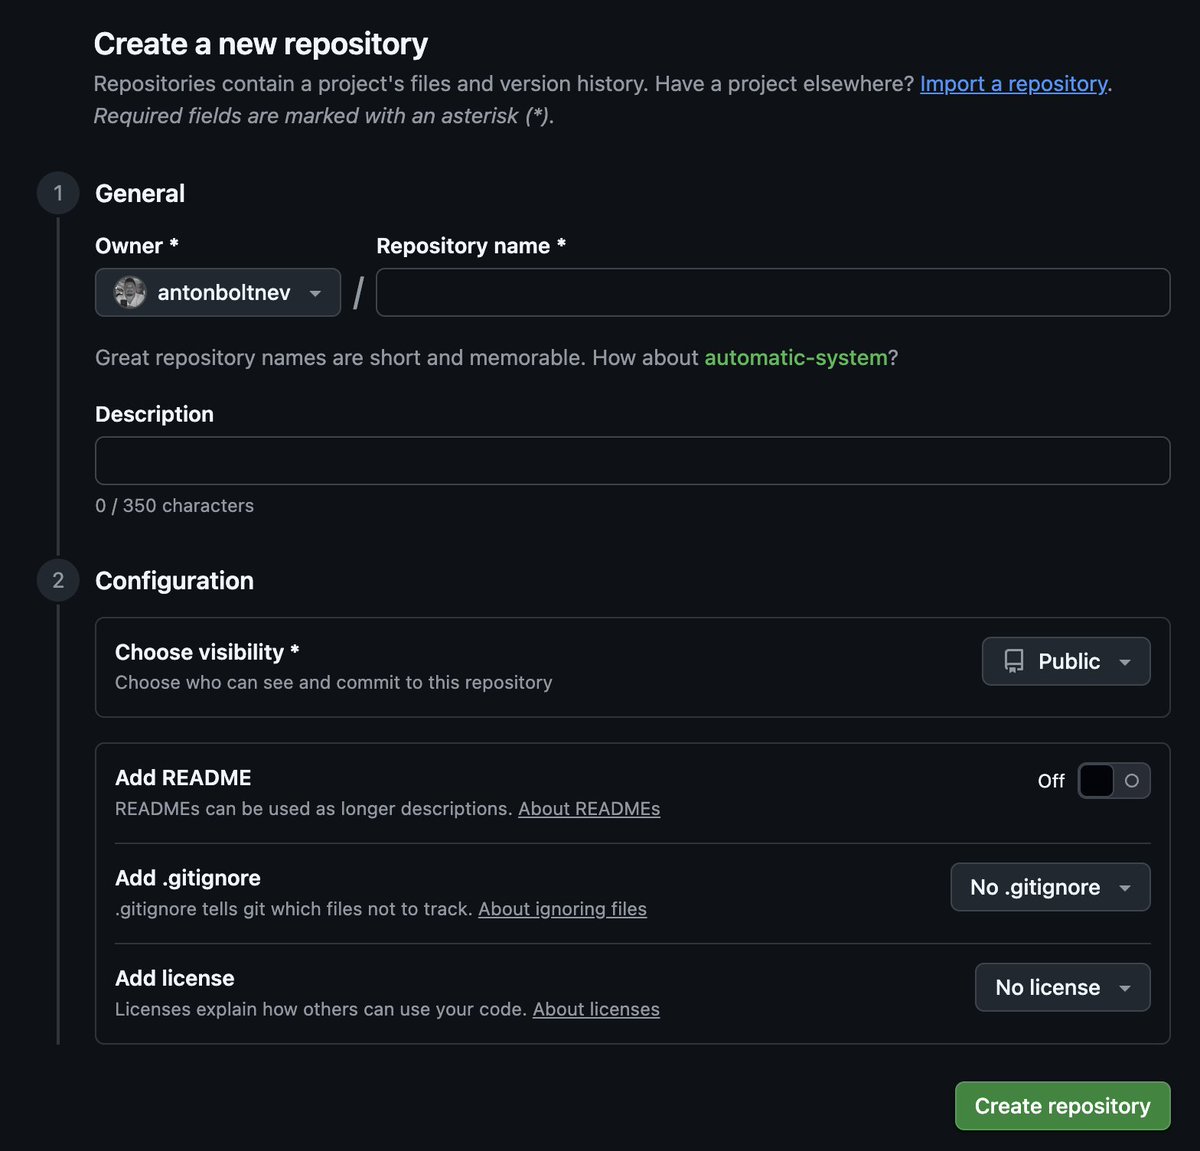Open the About READMEs link
1200x1151 pixels.
pos(589,809)
